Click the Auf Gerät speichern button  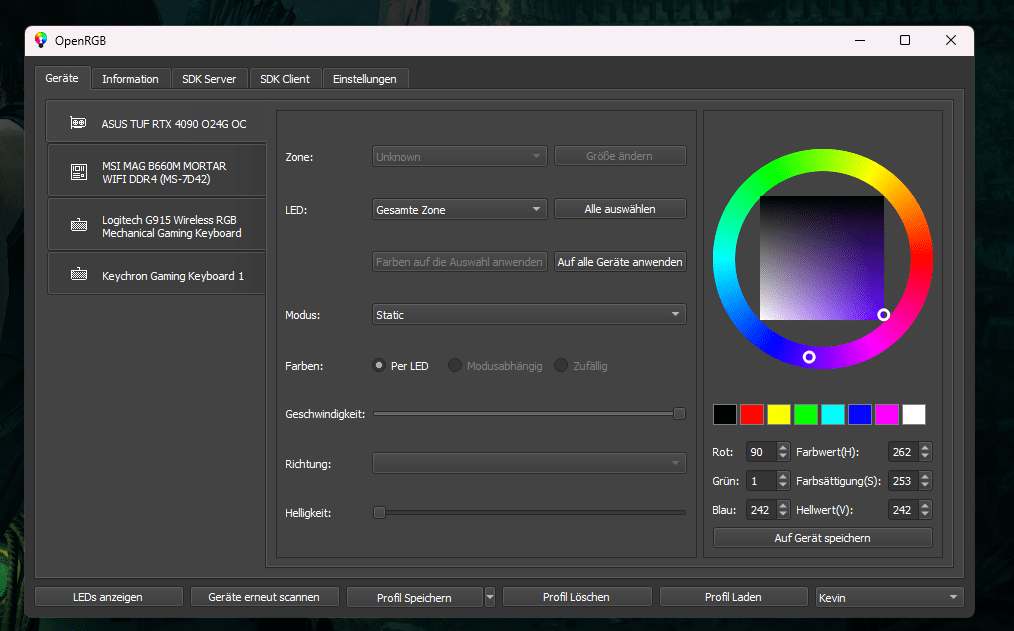coord(823,538)
